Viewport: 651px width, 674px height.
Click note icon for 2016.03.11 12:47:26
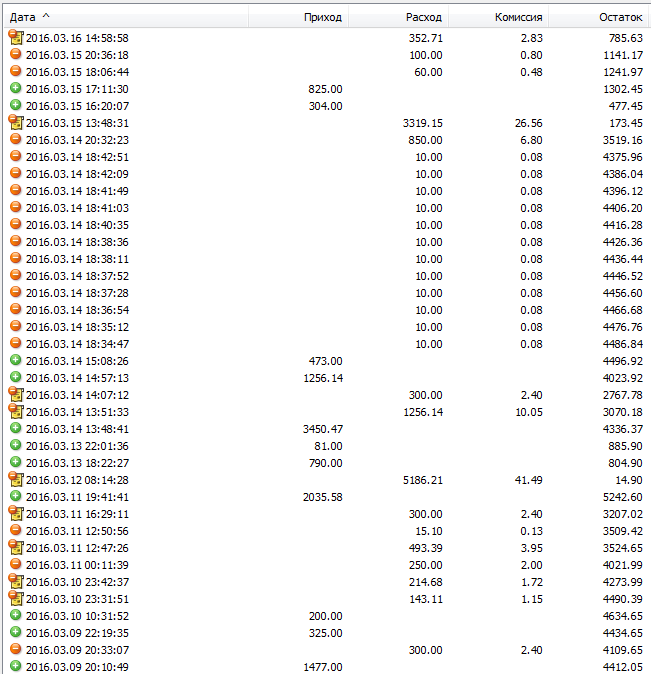point(16,547)
